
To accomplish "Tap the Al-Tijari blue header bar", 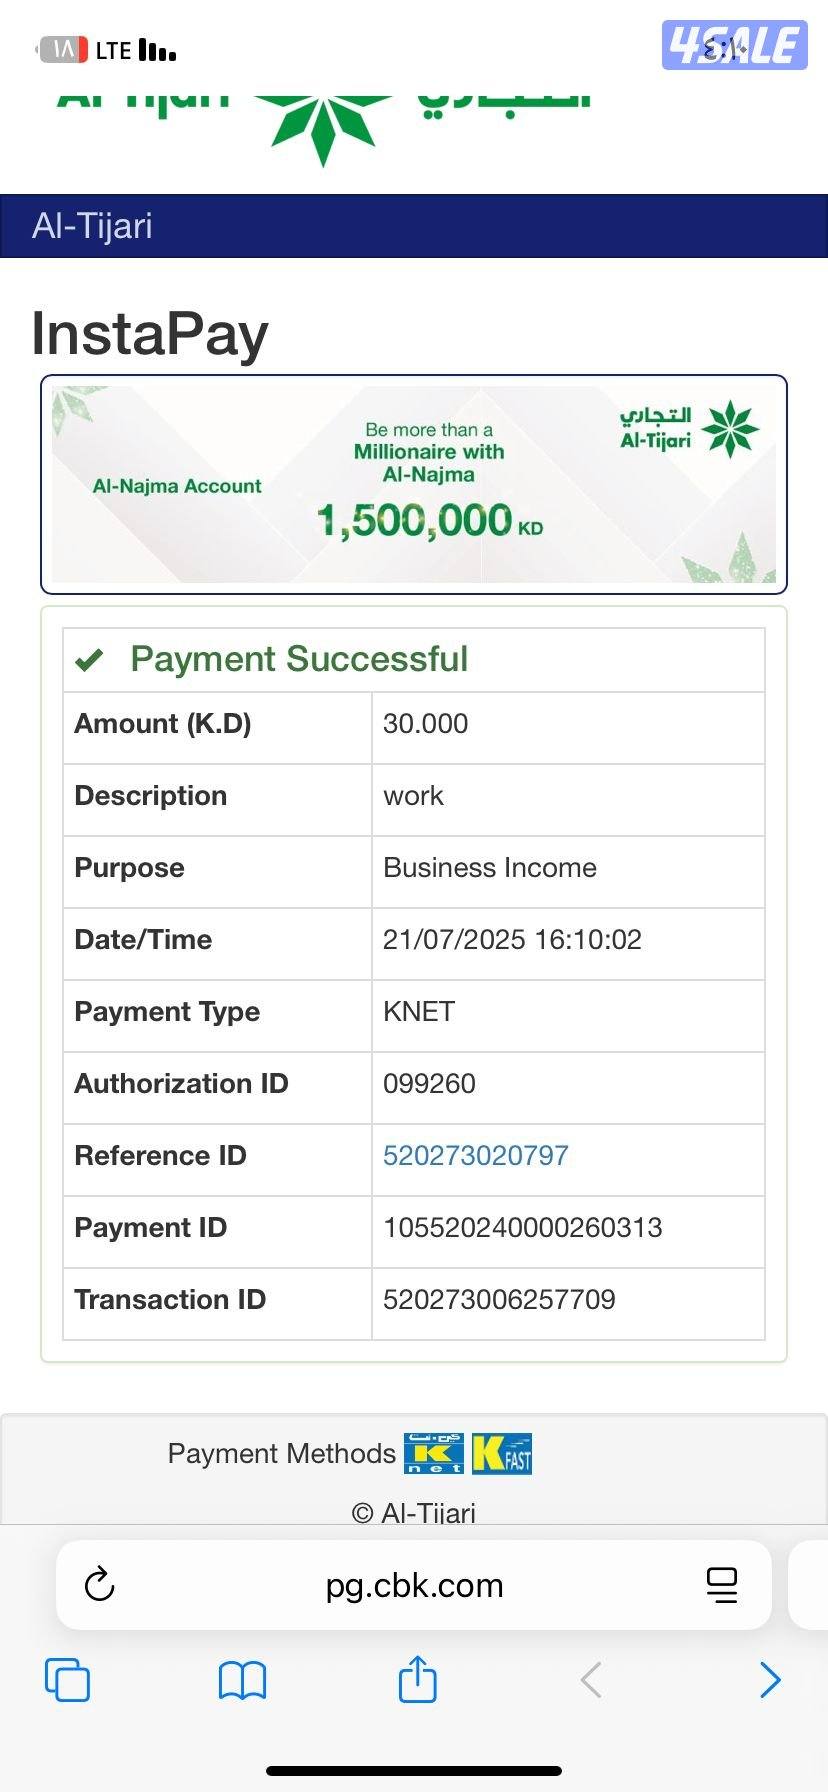I will point(414,226).
